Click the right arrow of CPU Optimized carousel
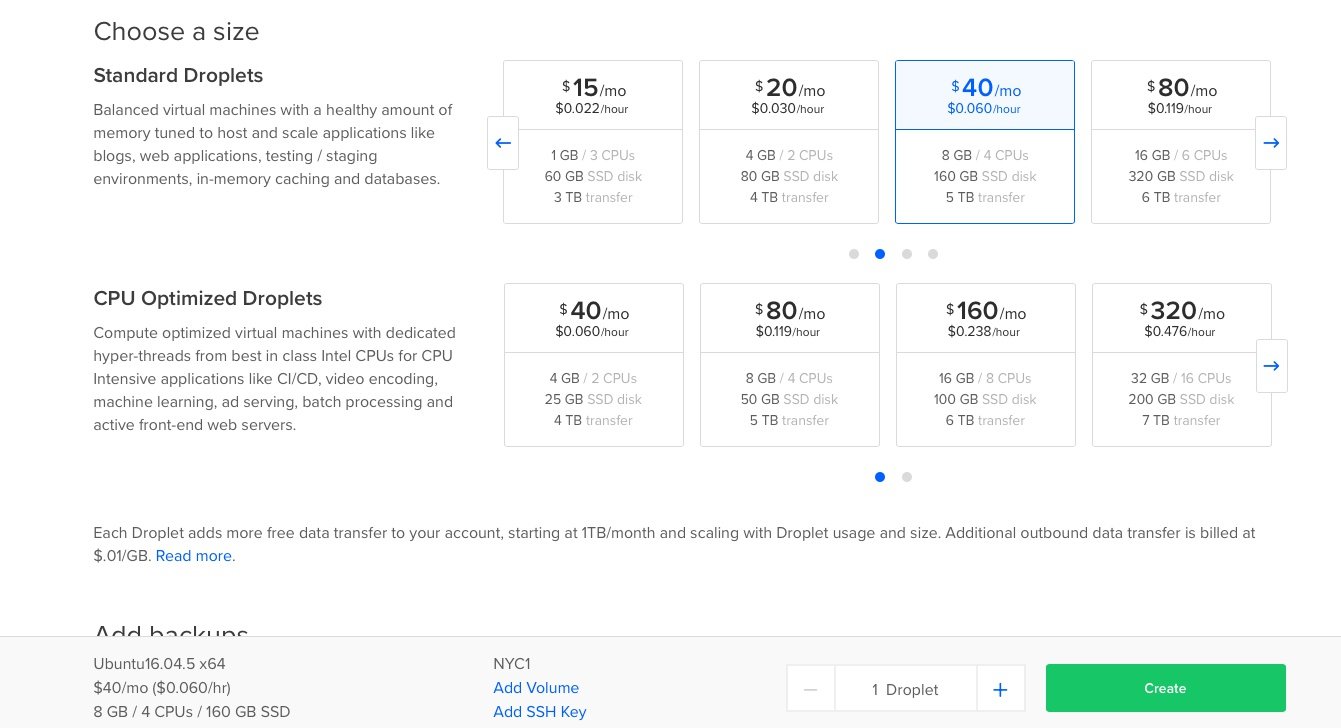 click(x=1271, y=366)
